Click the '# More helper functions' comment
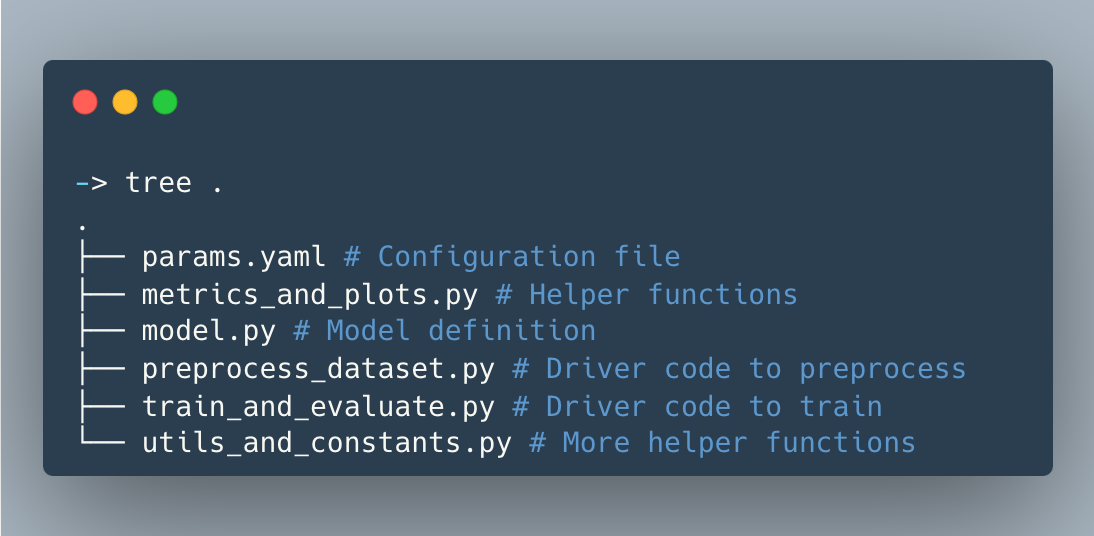1094x536 pixels. [x=722, y=442]
